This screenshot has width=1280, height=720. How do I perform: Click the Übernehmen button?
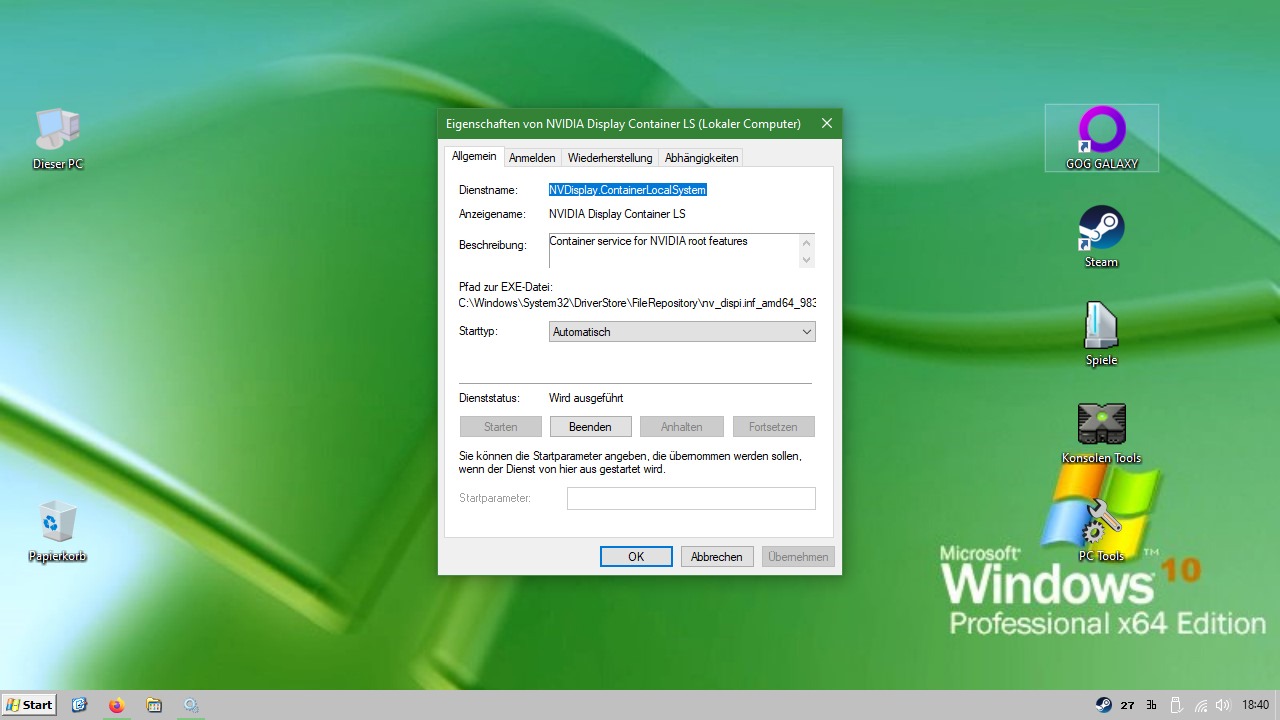[798, 557]
